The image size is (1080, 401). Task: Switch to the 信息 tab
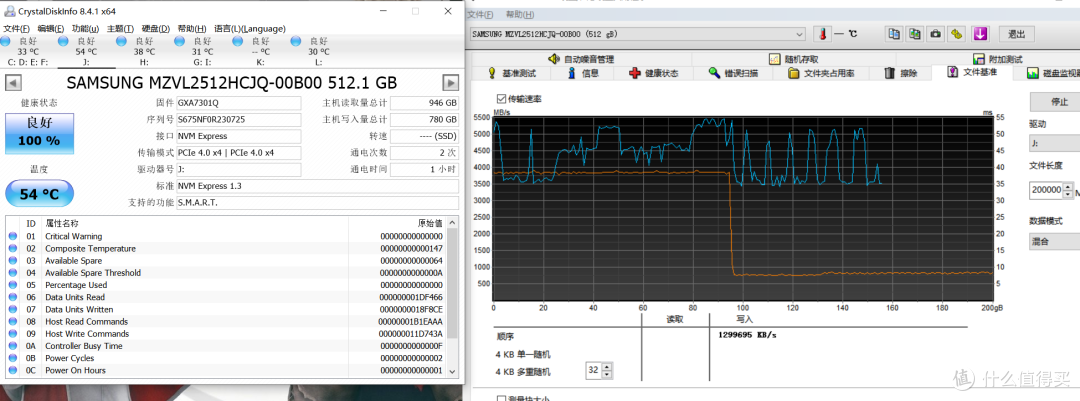click(x=583, y=73)
